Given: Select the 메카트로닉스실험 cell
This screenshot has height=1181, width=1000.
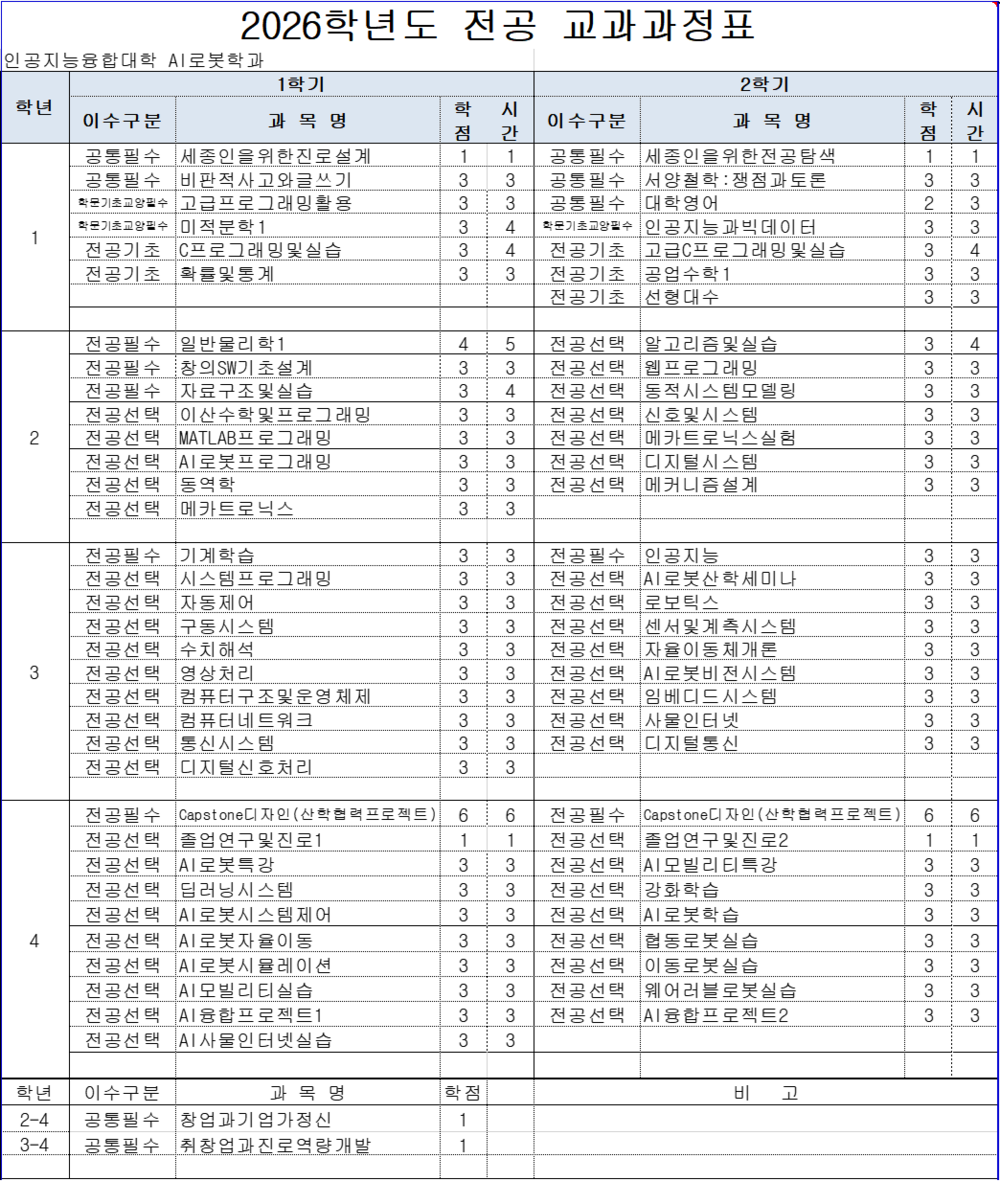Looking at the screenshot, I should 772,438.
